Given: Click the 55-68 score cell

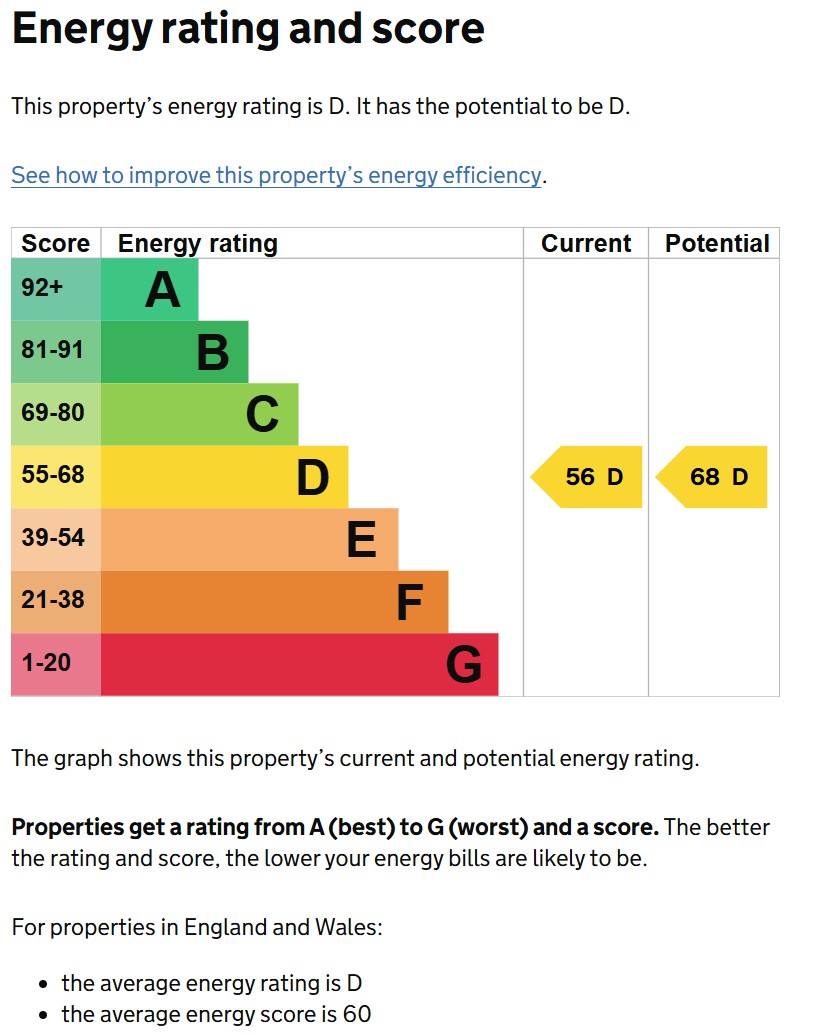Looking at the screenshot, I should 56,477.
